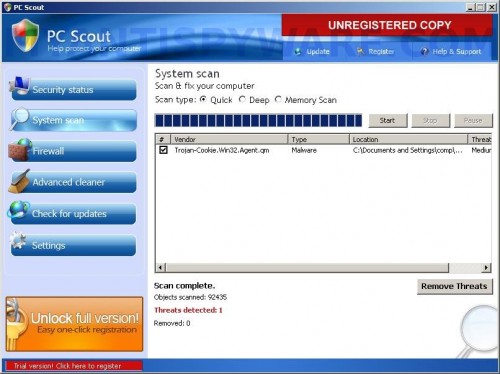Click the scan progress bar
Viewport: 500px width, 374px height.
pos(258,120)
